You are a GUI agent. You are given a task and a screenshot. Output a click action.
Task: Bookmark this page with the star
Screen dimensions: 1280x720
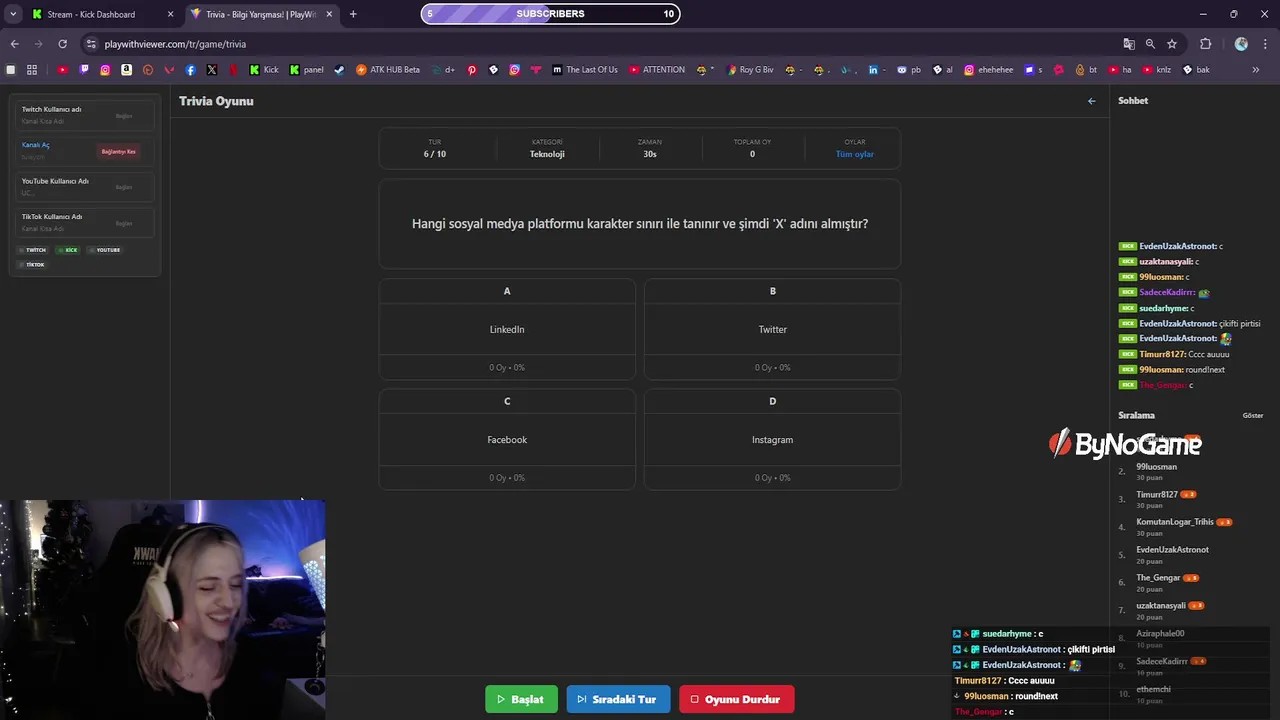click(1172, 44)
